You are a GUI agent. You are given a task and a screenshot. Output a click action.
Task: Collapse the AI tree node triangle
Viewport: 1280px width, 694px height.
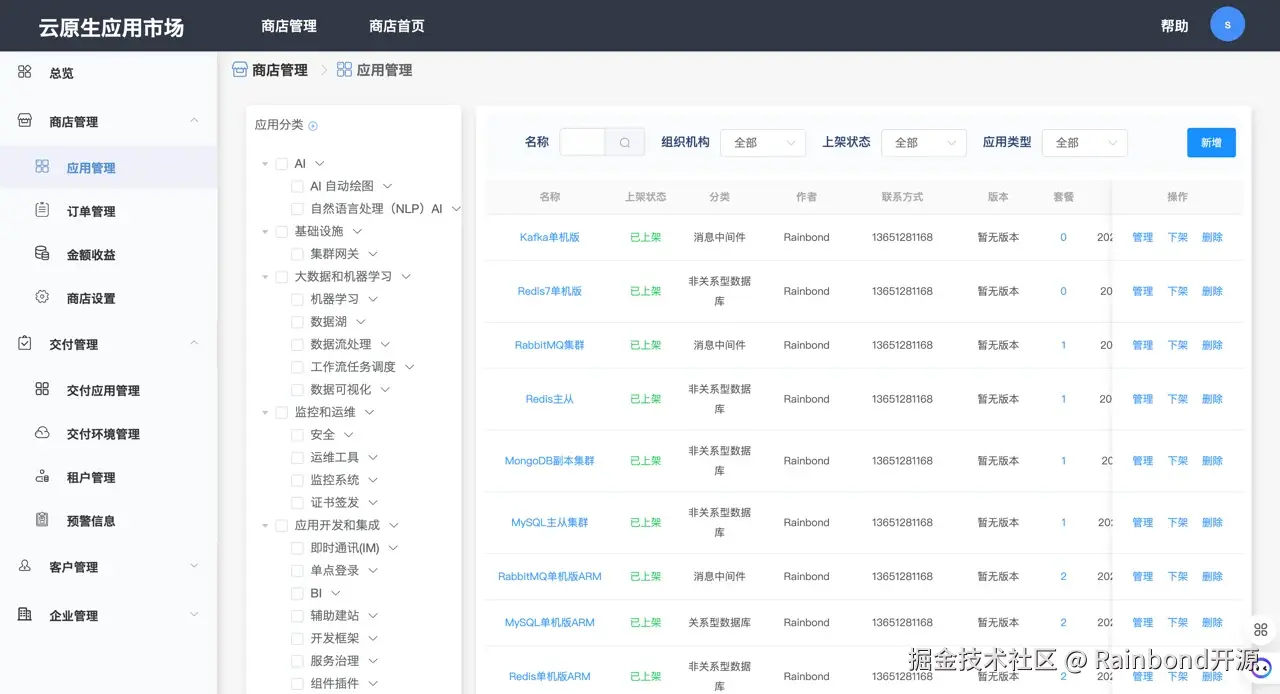click(265, 164)
